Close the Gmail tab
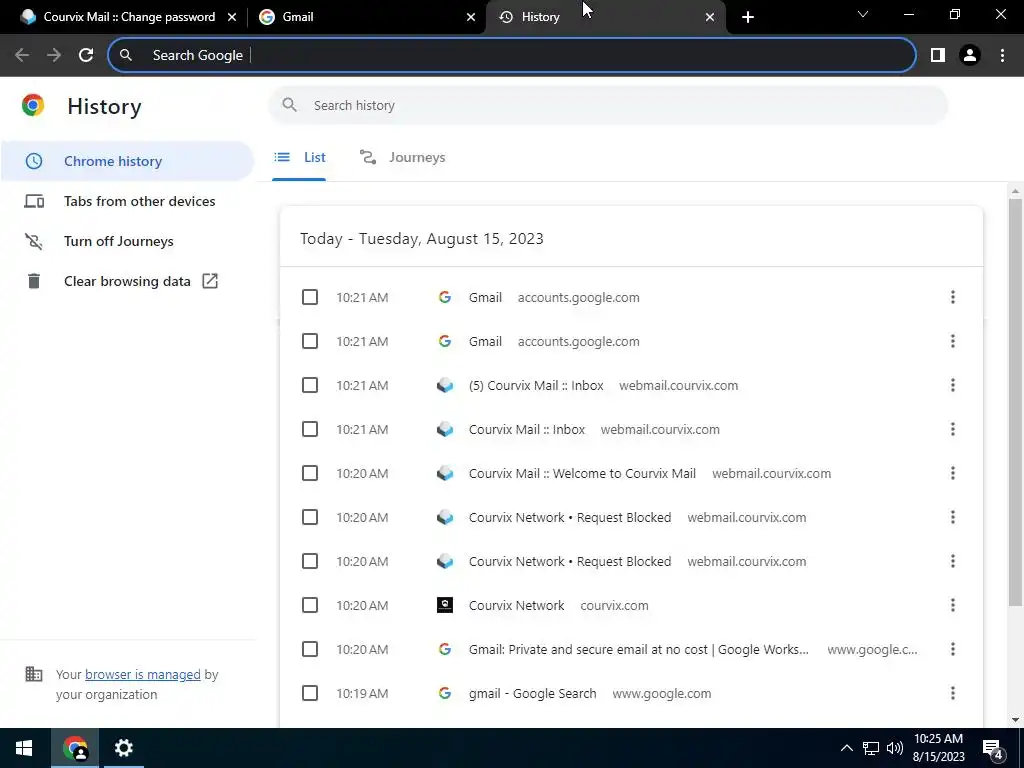The height and width of the screenshot is (768, 1024). click(x=471, y=17)
